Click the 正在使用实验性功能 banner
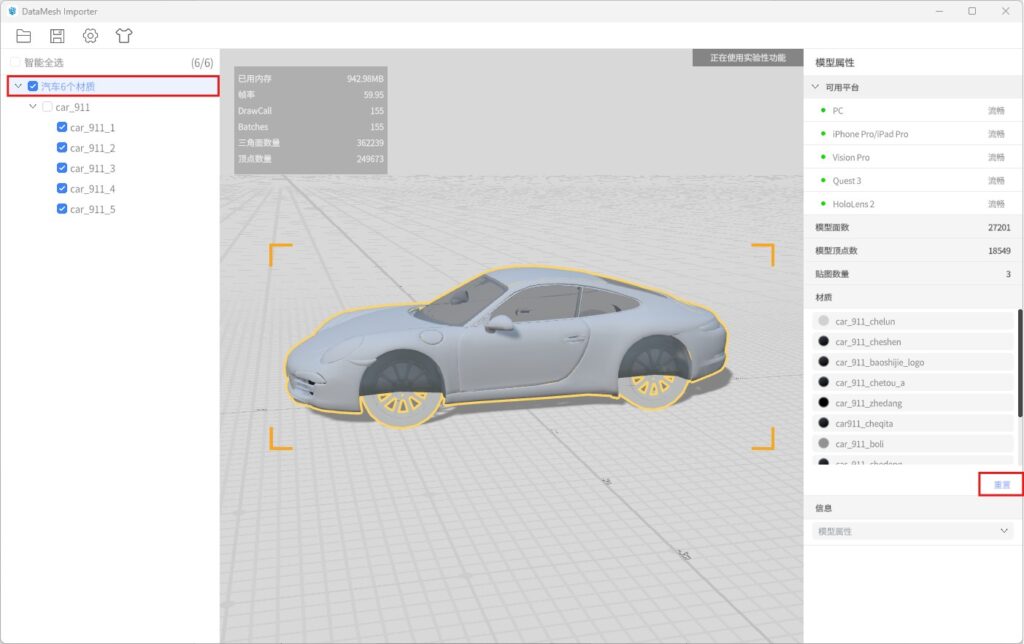Viewport: 1024px width, 644px height. 747,58
